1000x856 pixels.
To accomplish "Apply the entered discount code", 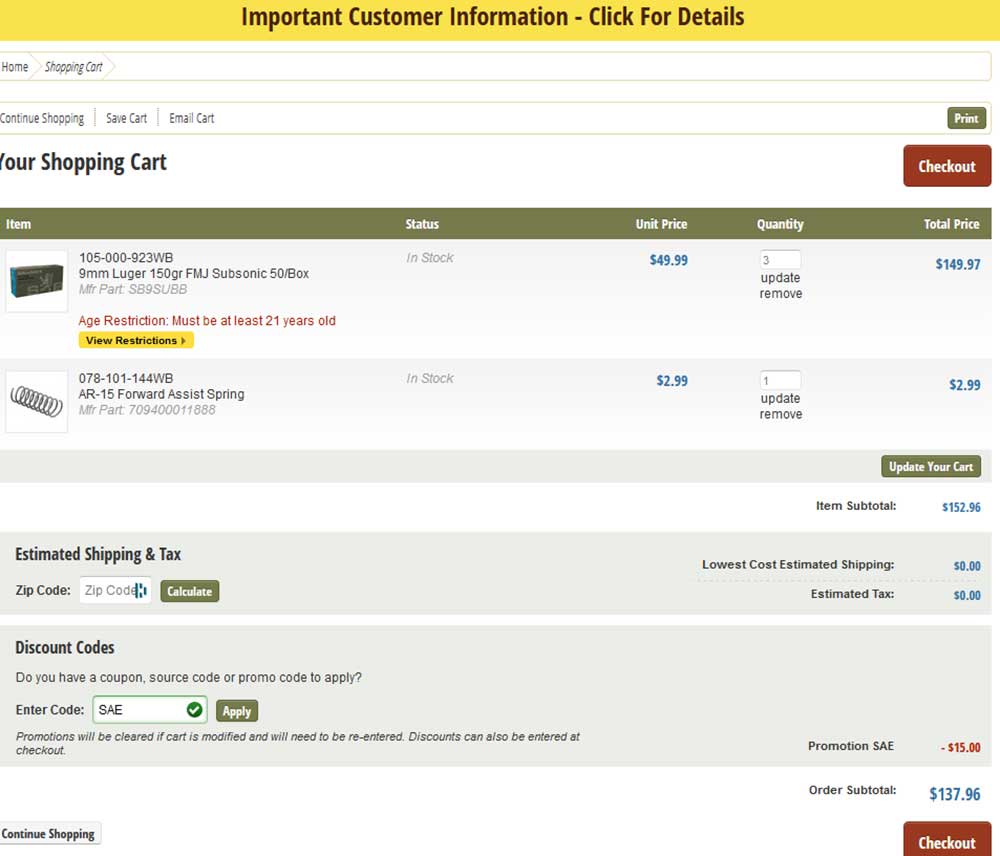I will coord(237,711).
